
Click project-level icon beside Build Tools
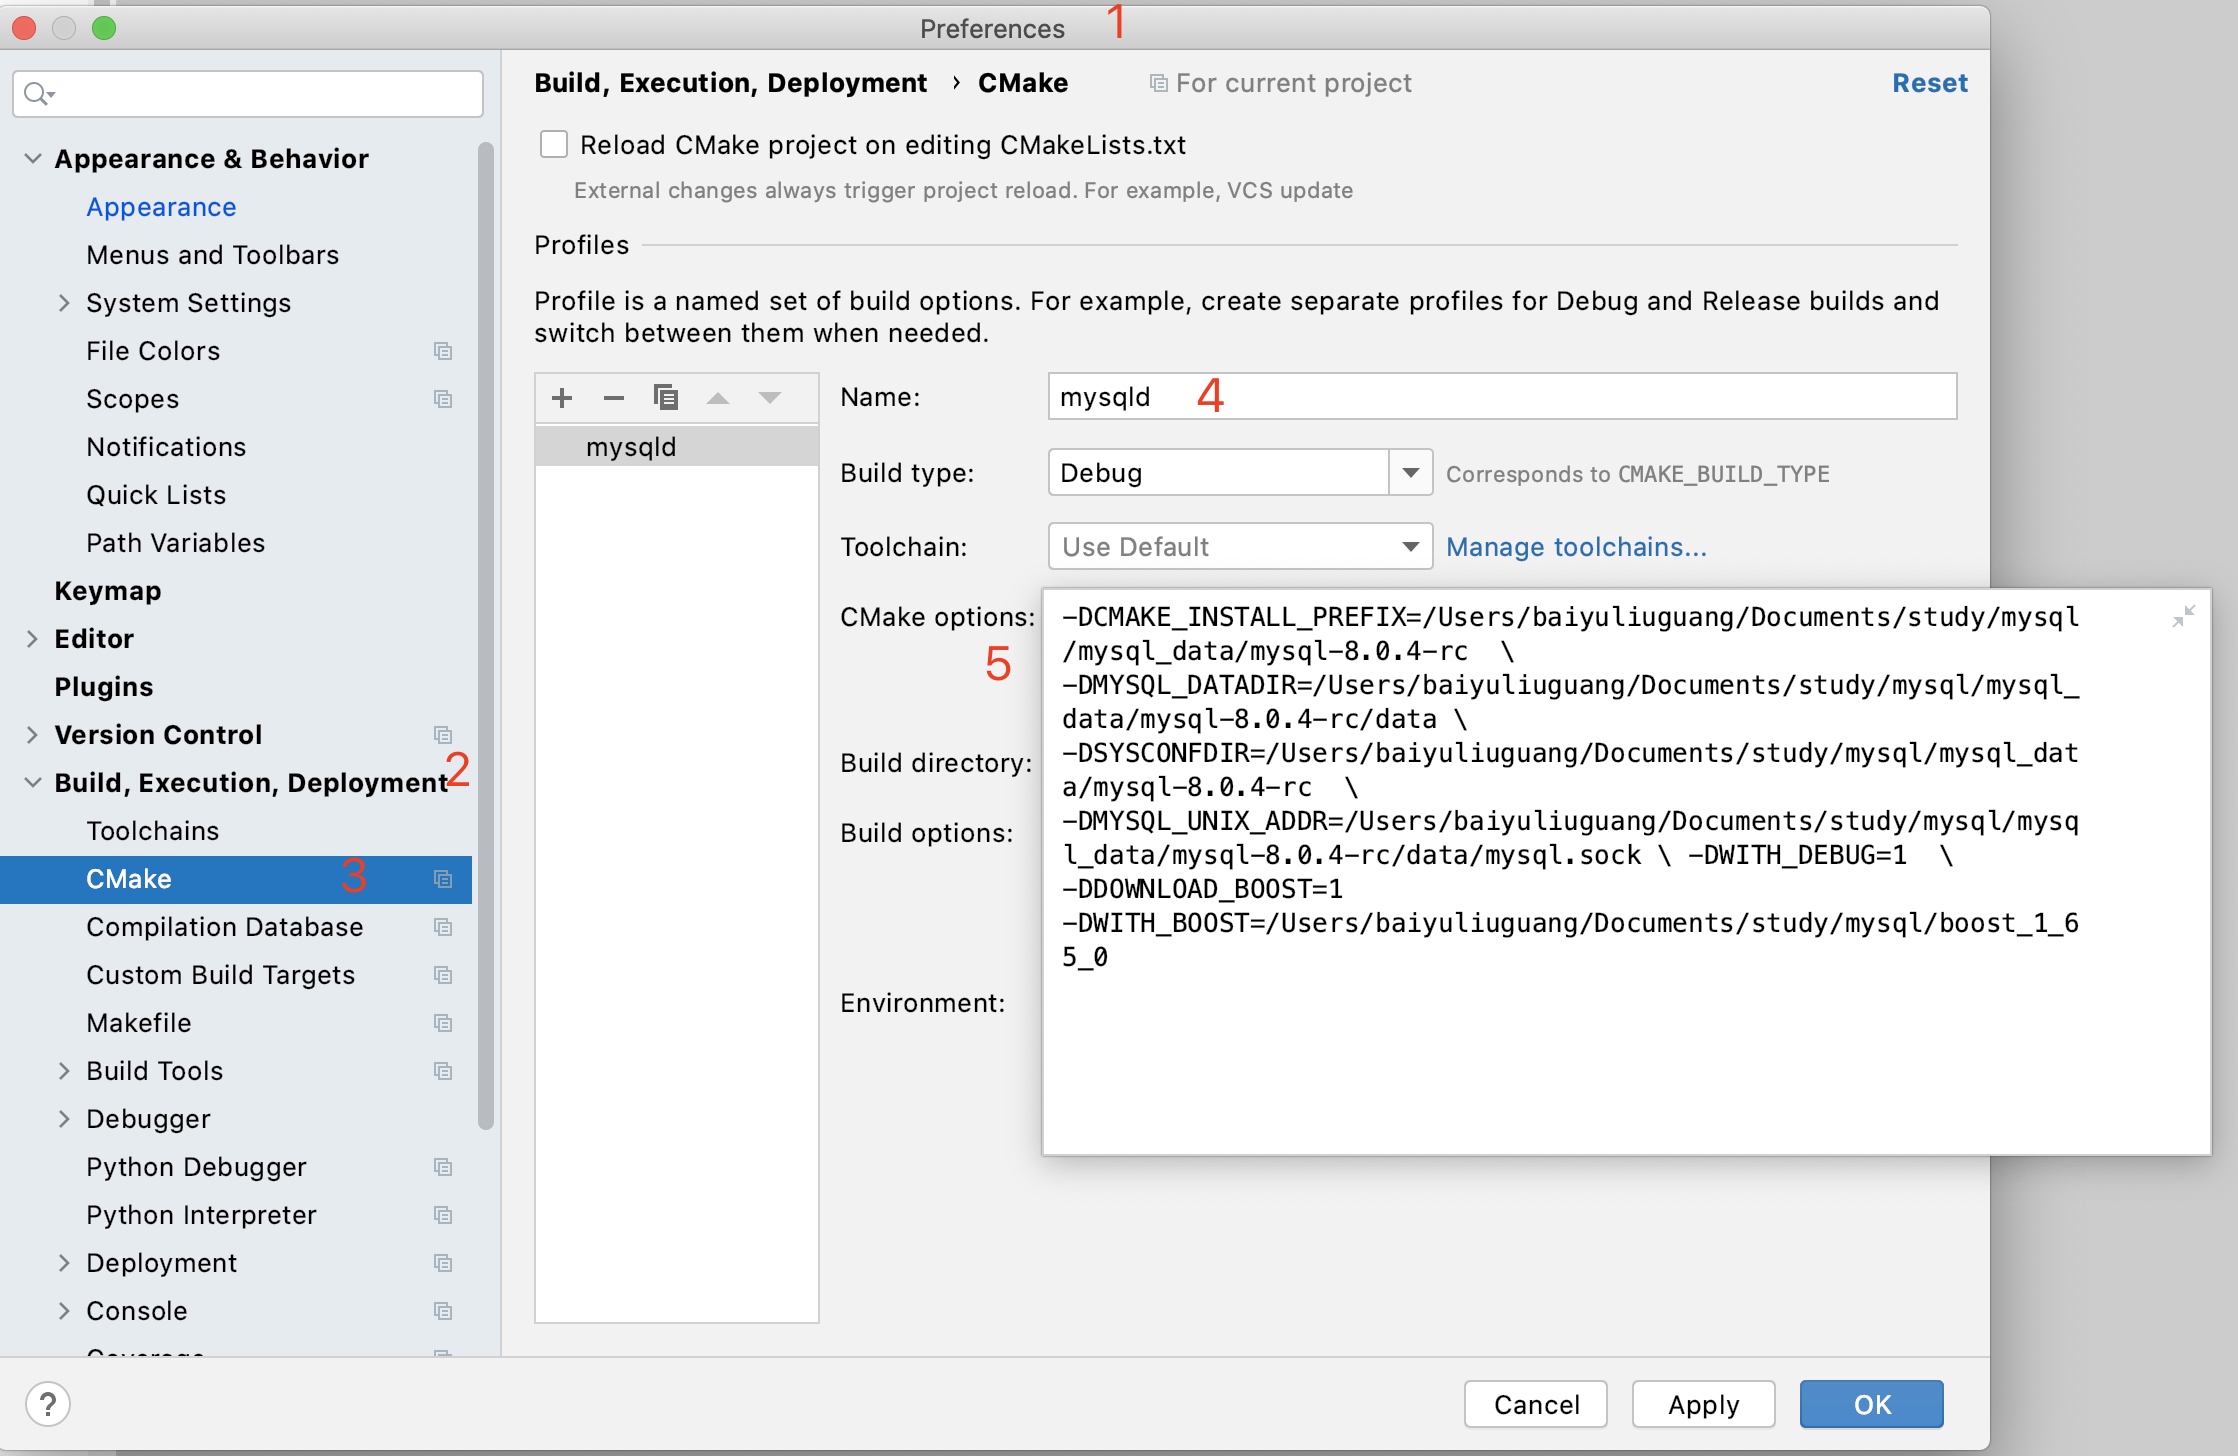[443, 1071]
